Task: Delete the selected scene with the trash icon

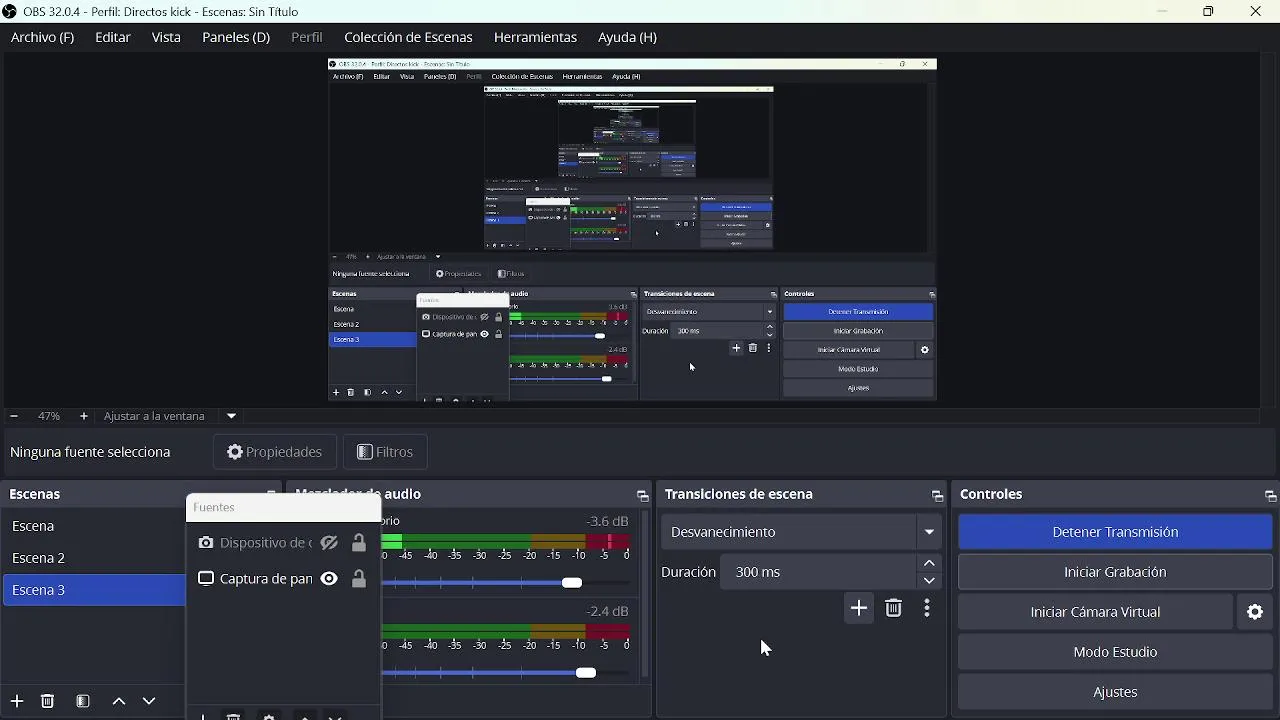Action: click(x=47, y=701)
